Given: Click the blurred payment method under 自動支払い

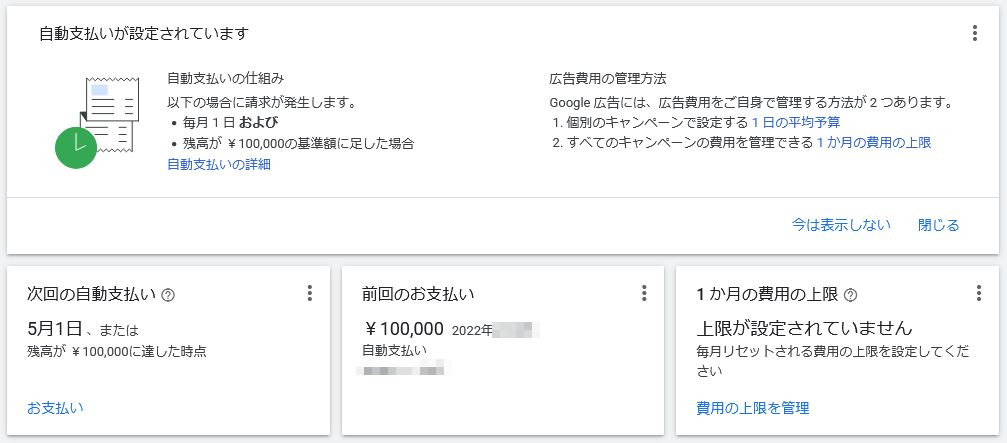Looking at the screenshot, I should tap(403, 369).
